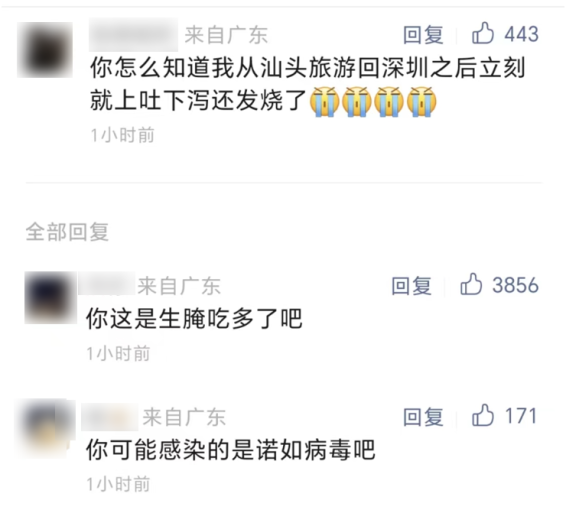Reply to the 生腌吃多了 comment
This screenshot has width=566, height=505.
pyautogui.click(x=412, y=286)
